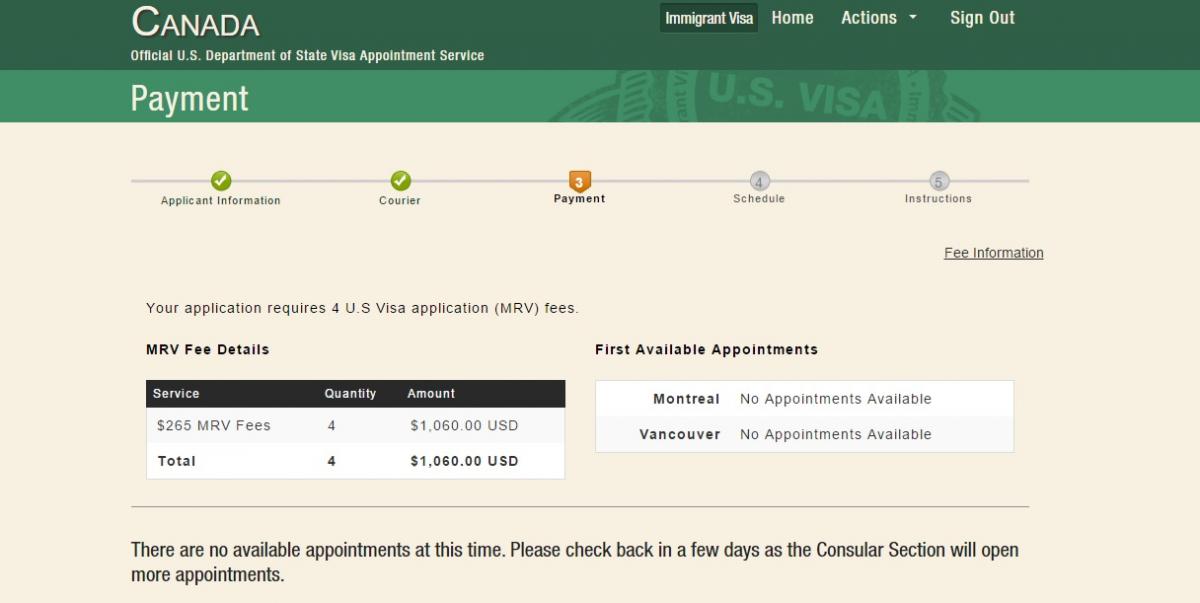Click the Vancouver appointment row
Image resolution: width=1200 pixels, height=603 pixels.
[x=804, y=435]
